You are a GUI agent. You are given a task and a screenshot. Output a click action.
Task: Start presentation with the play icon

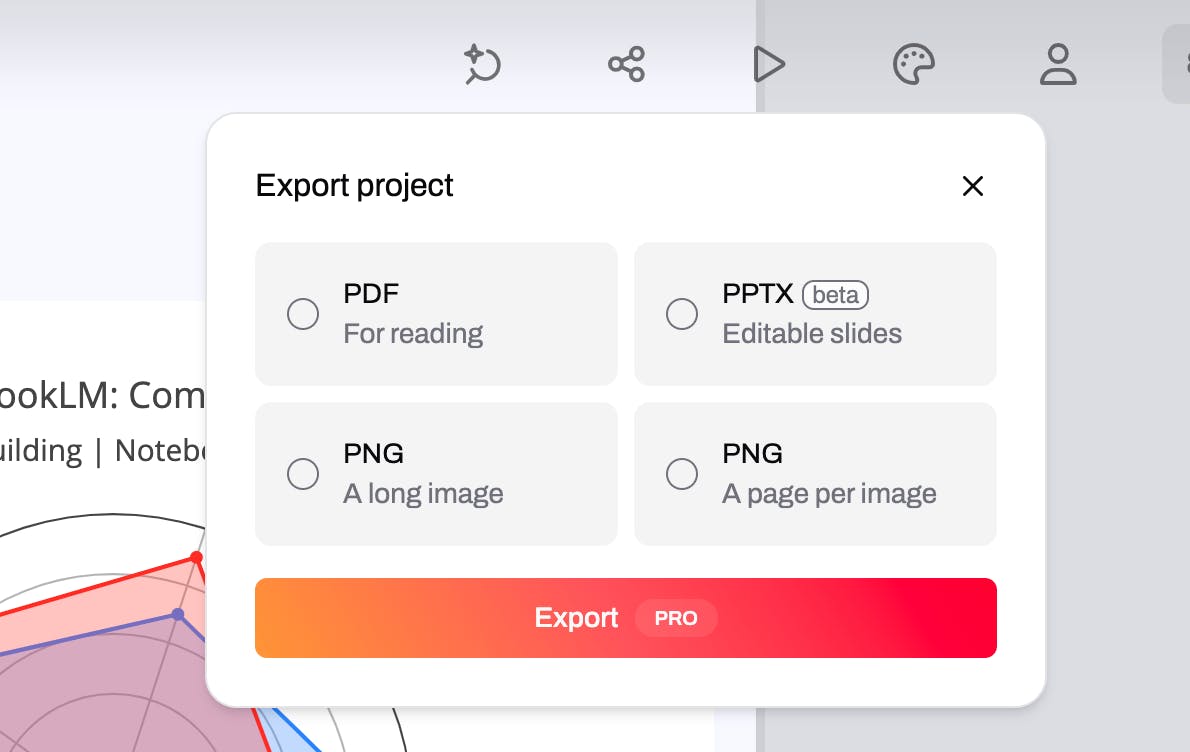(x=768, y=65)
